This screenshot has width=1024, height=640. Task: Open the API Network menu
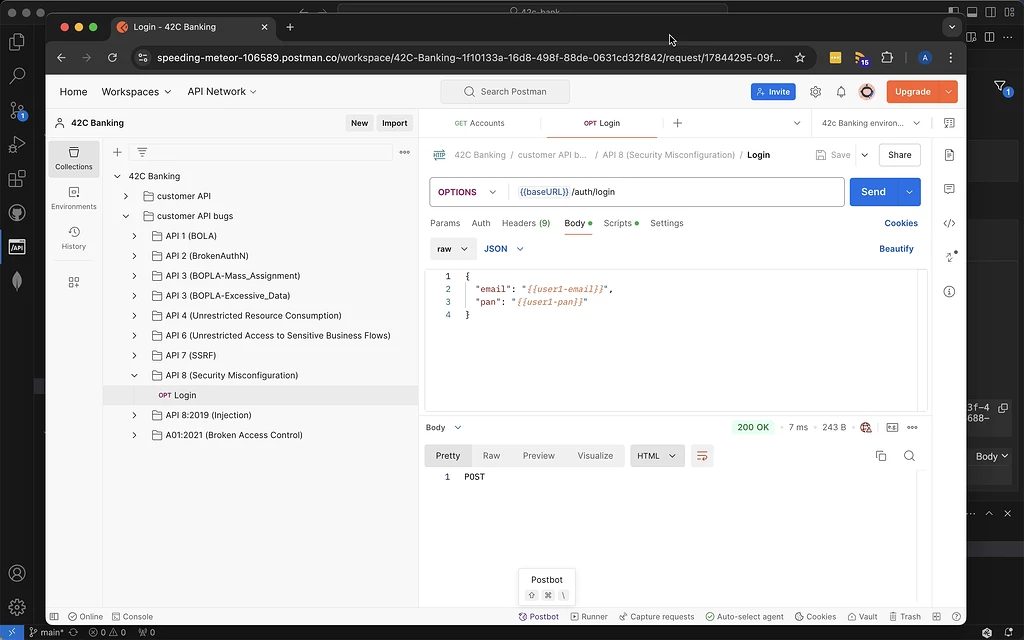coord(221,92)
